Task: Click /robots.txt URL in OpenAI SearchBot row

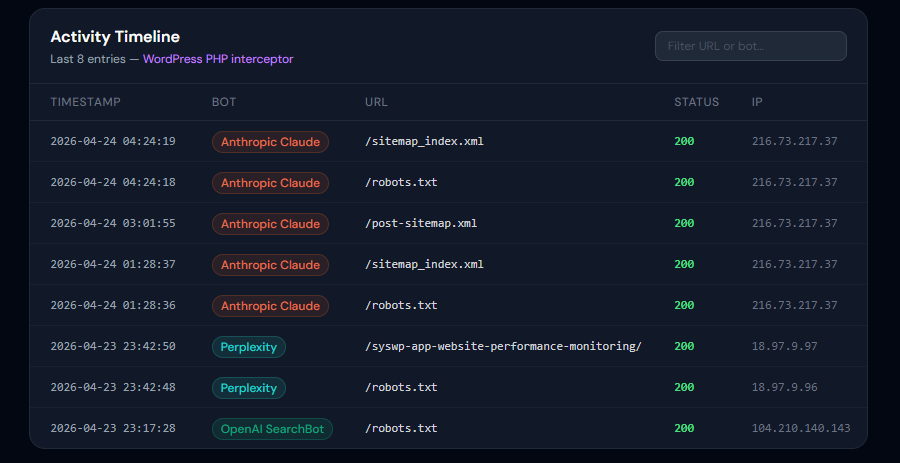Action: tap(401, 428)
